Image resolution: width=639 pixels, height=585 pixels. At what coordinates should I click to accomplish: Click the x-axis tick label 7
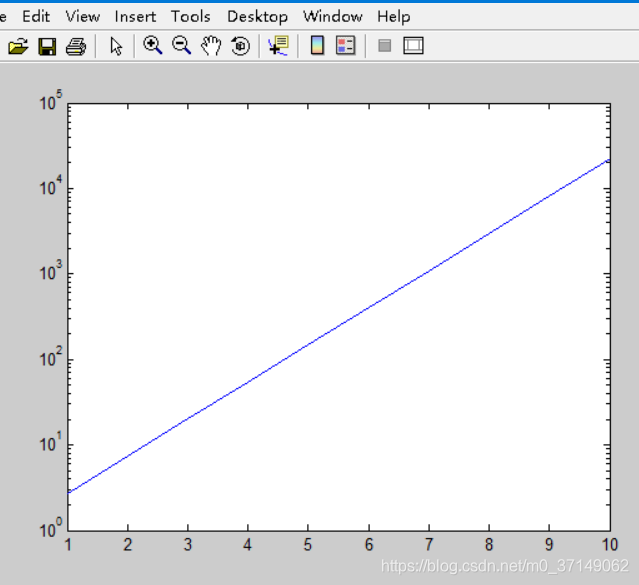click(x=429, y=545)
